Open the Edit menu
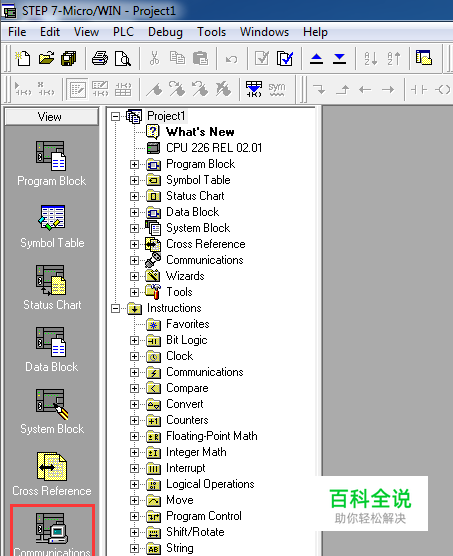 click(50, 32)
